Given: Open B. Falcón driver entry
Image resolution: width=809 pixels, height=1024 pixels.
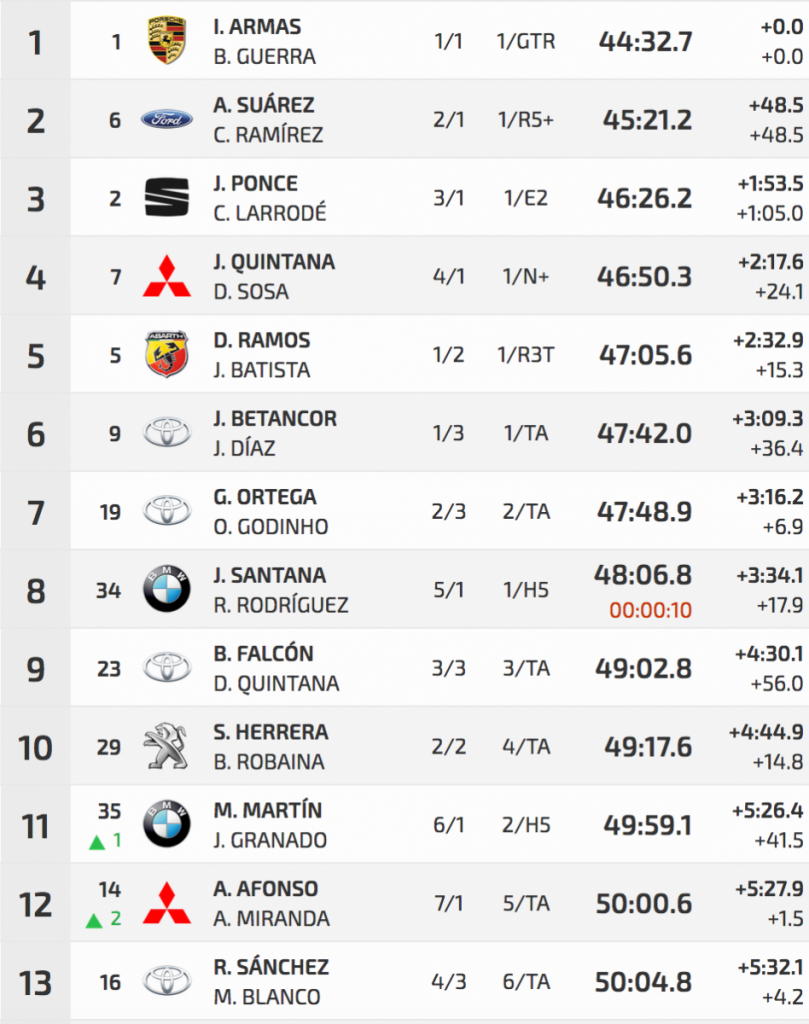Looking at the screenshot, I should 263,654.
